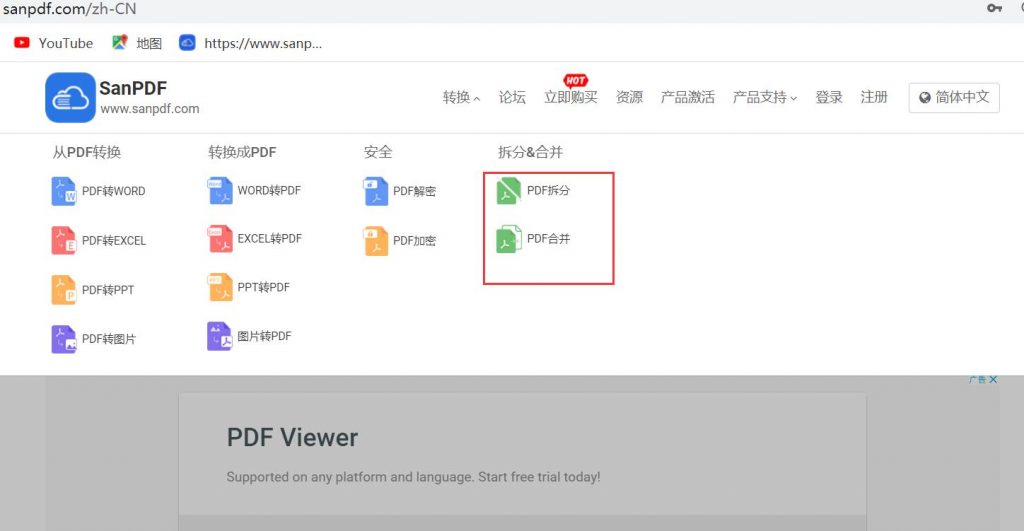This screenshot has height=531, width=1024.
Task: Open the PDF转PPT link
Action: point(108,290)
